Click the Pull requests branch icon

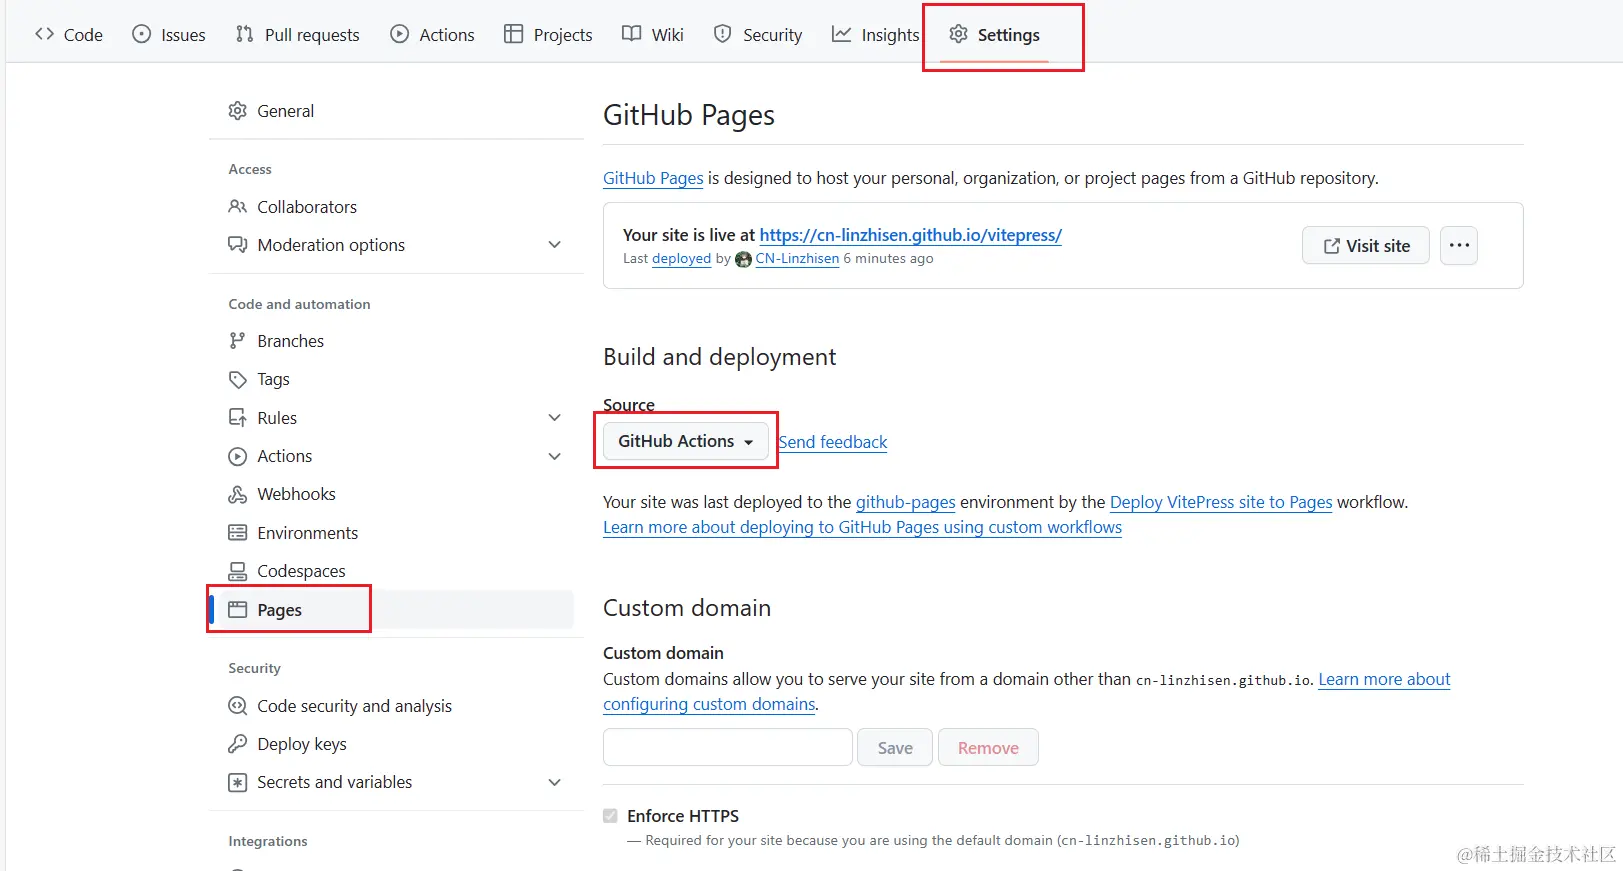point(245,34)
